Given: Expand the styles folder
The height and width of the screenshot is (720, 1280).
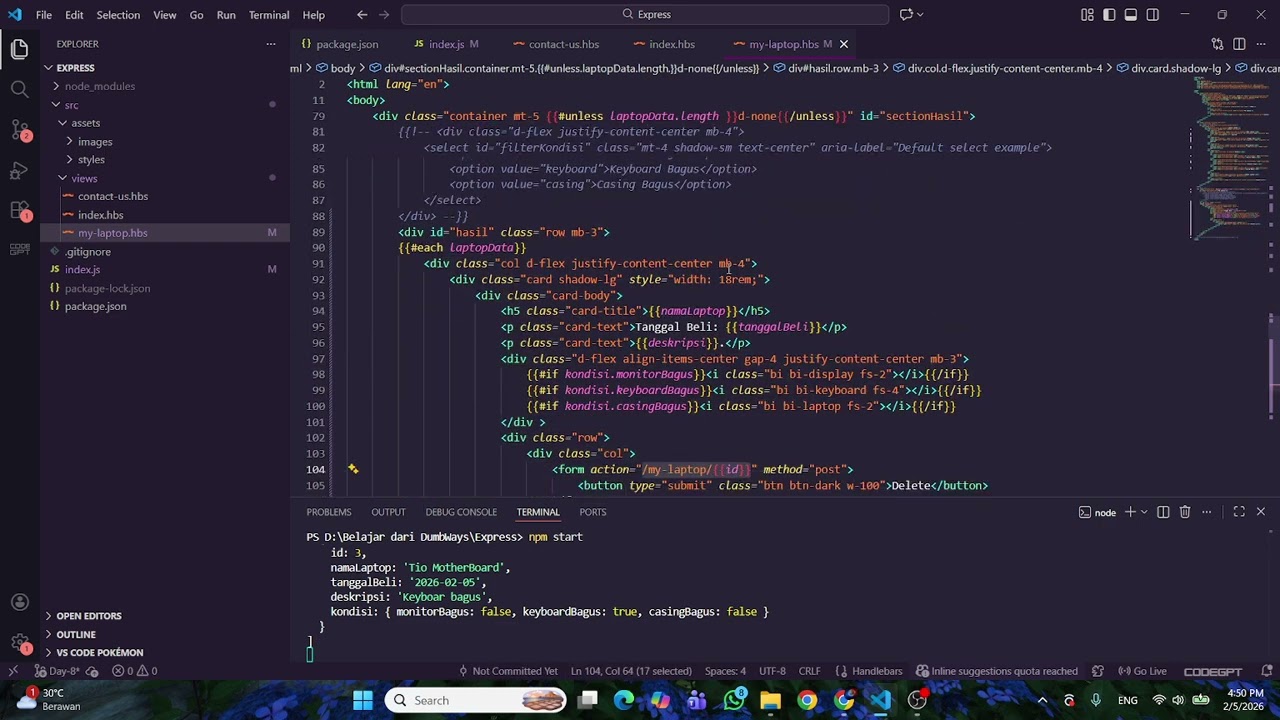Looking at the screenshot, I should pos(91,160).
